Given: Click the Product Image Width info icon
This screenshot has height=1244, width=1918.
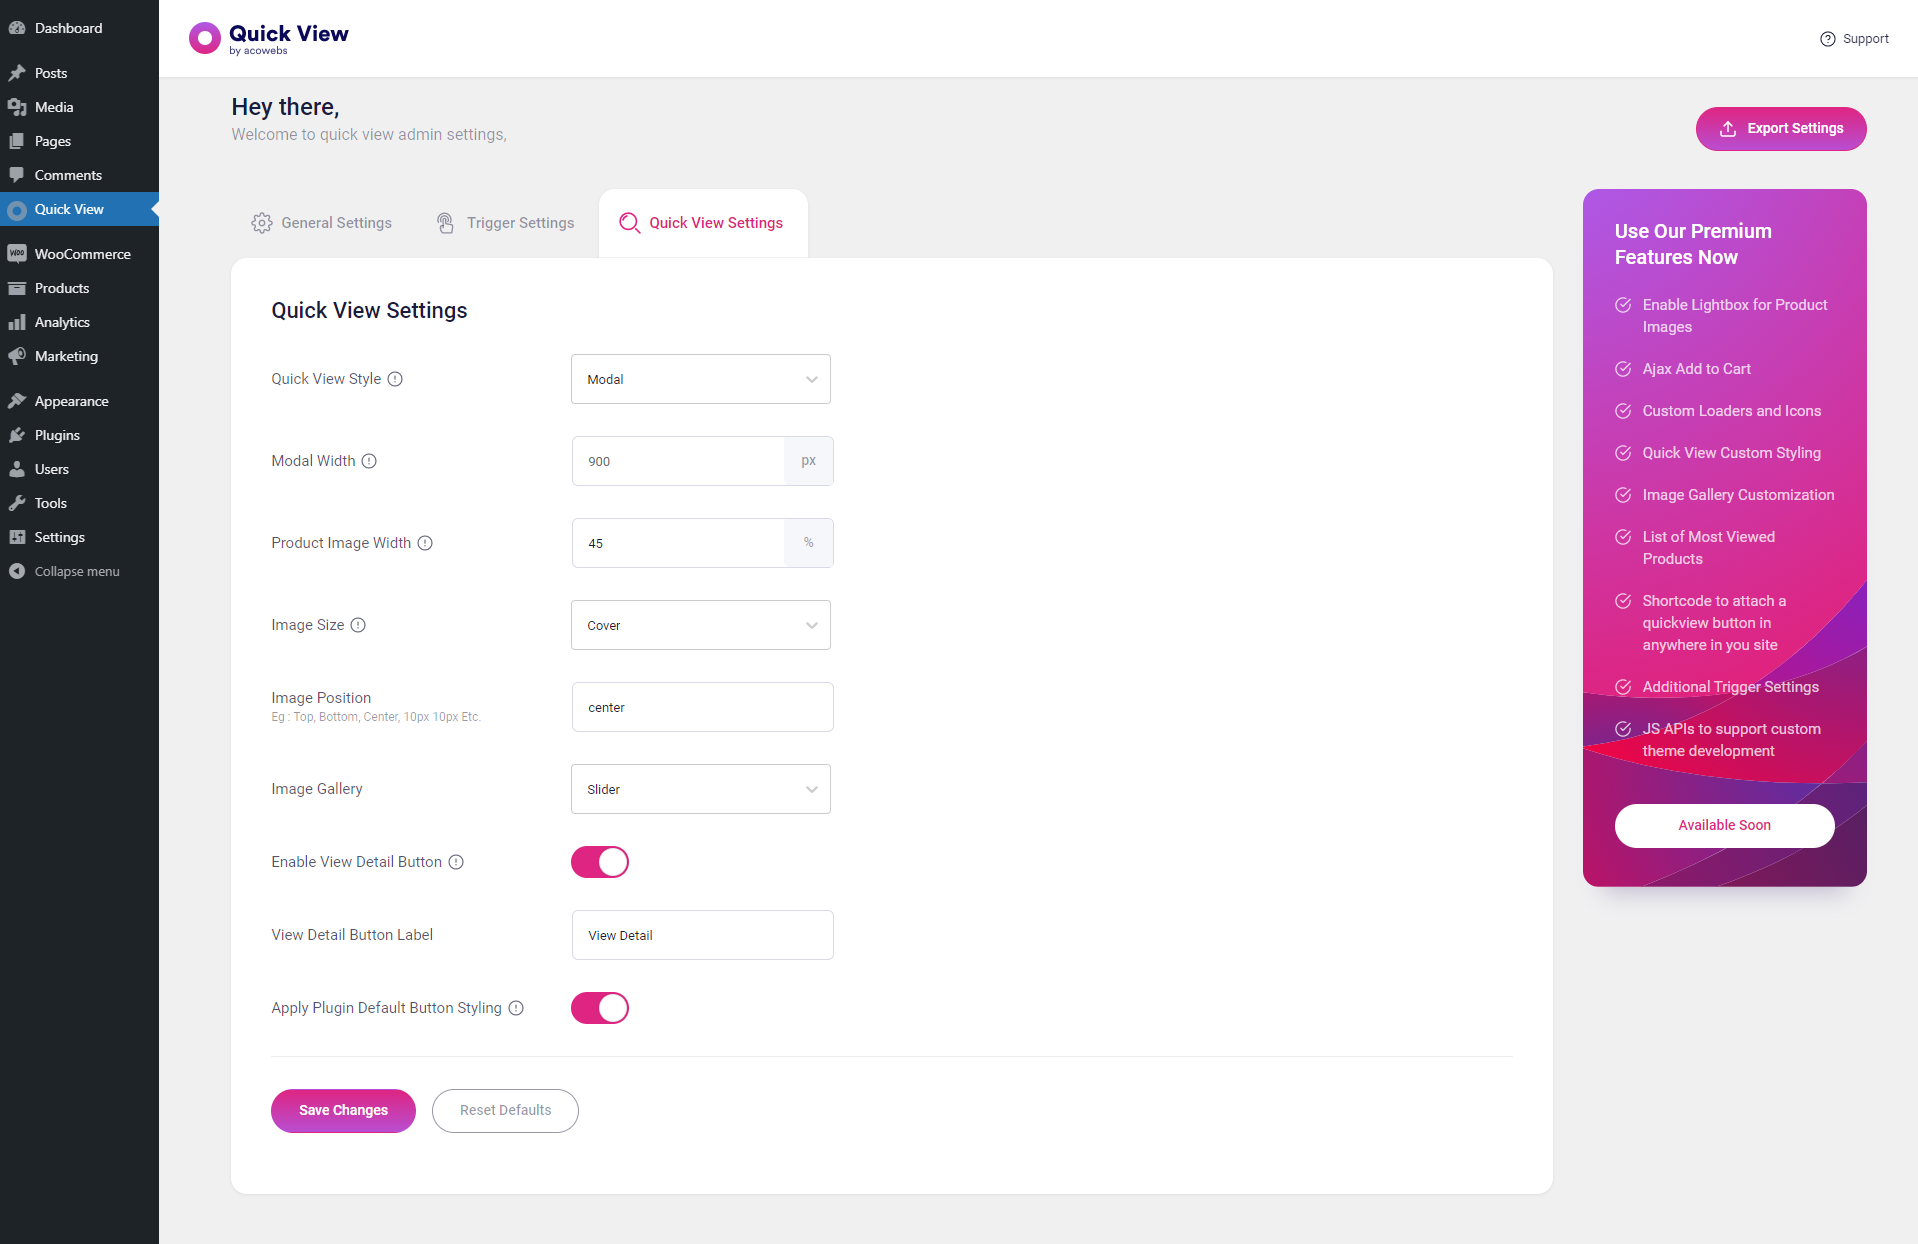Looking at the screenshot, I should 425,543.
